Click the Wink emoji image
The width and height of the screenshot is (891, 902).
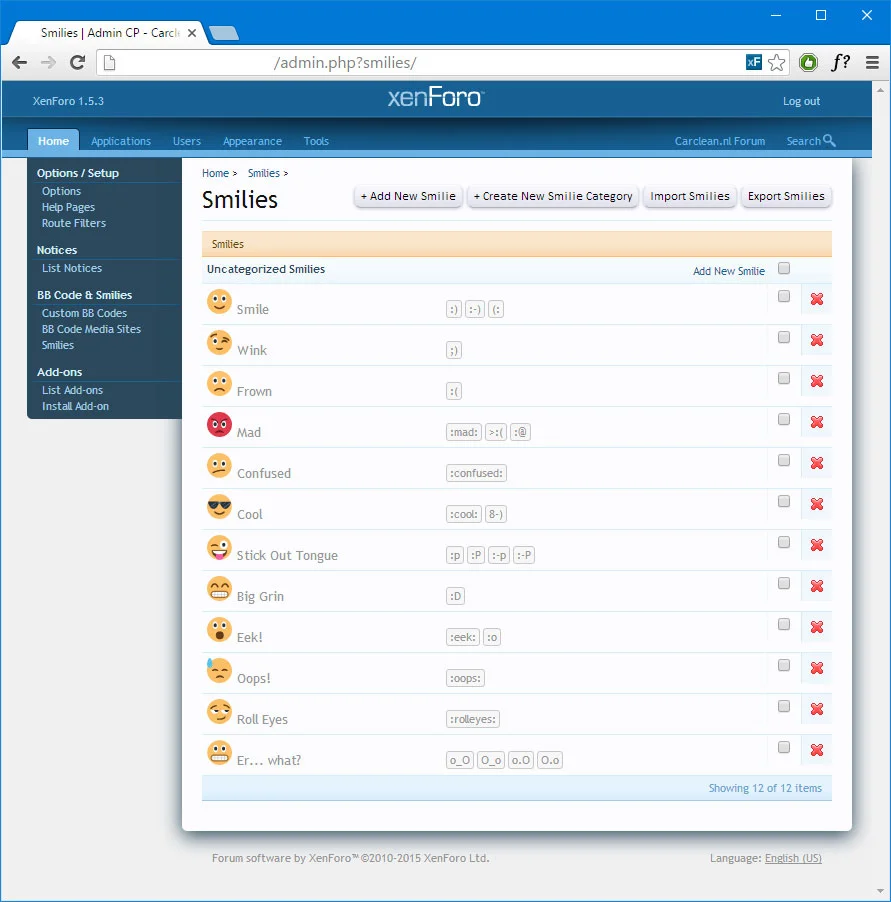[219, 342]
